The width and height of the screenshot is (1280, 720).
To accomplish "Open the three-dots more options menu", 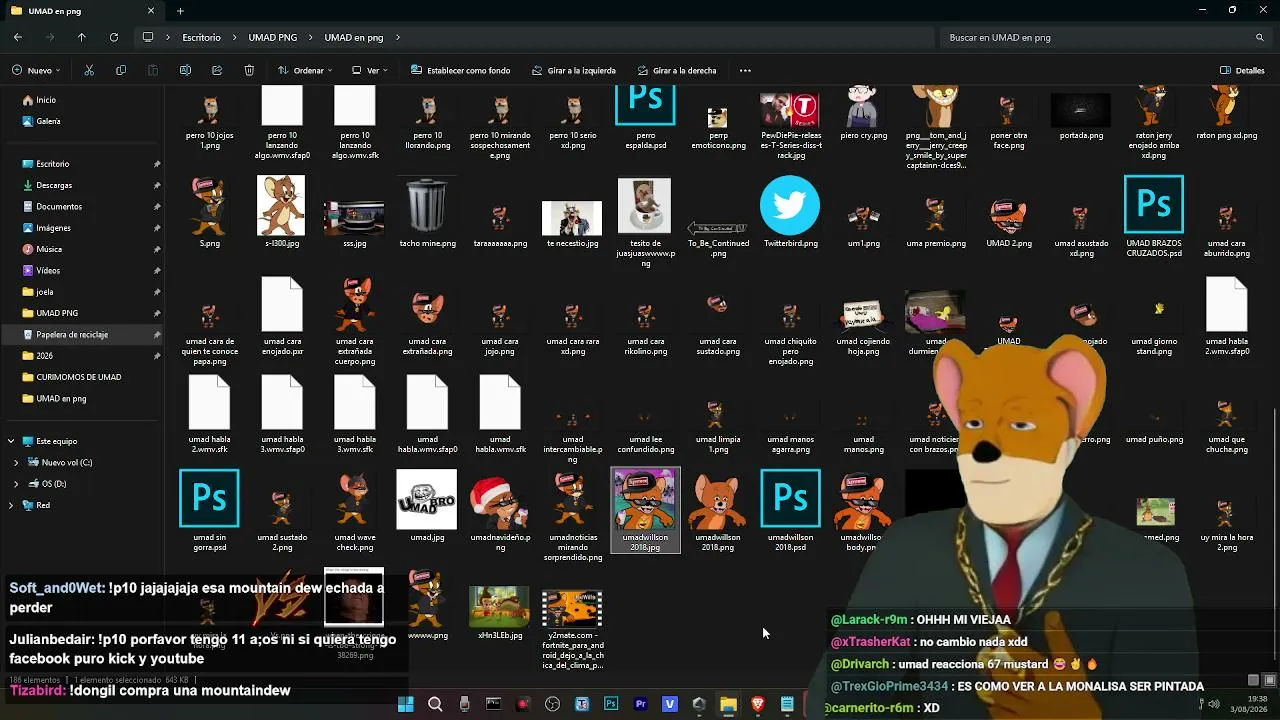I will point(745,71).
